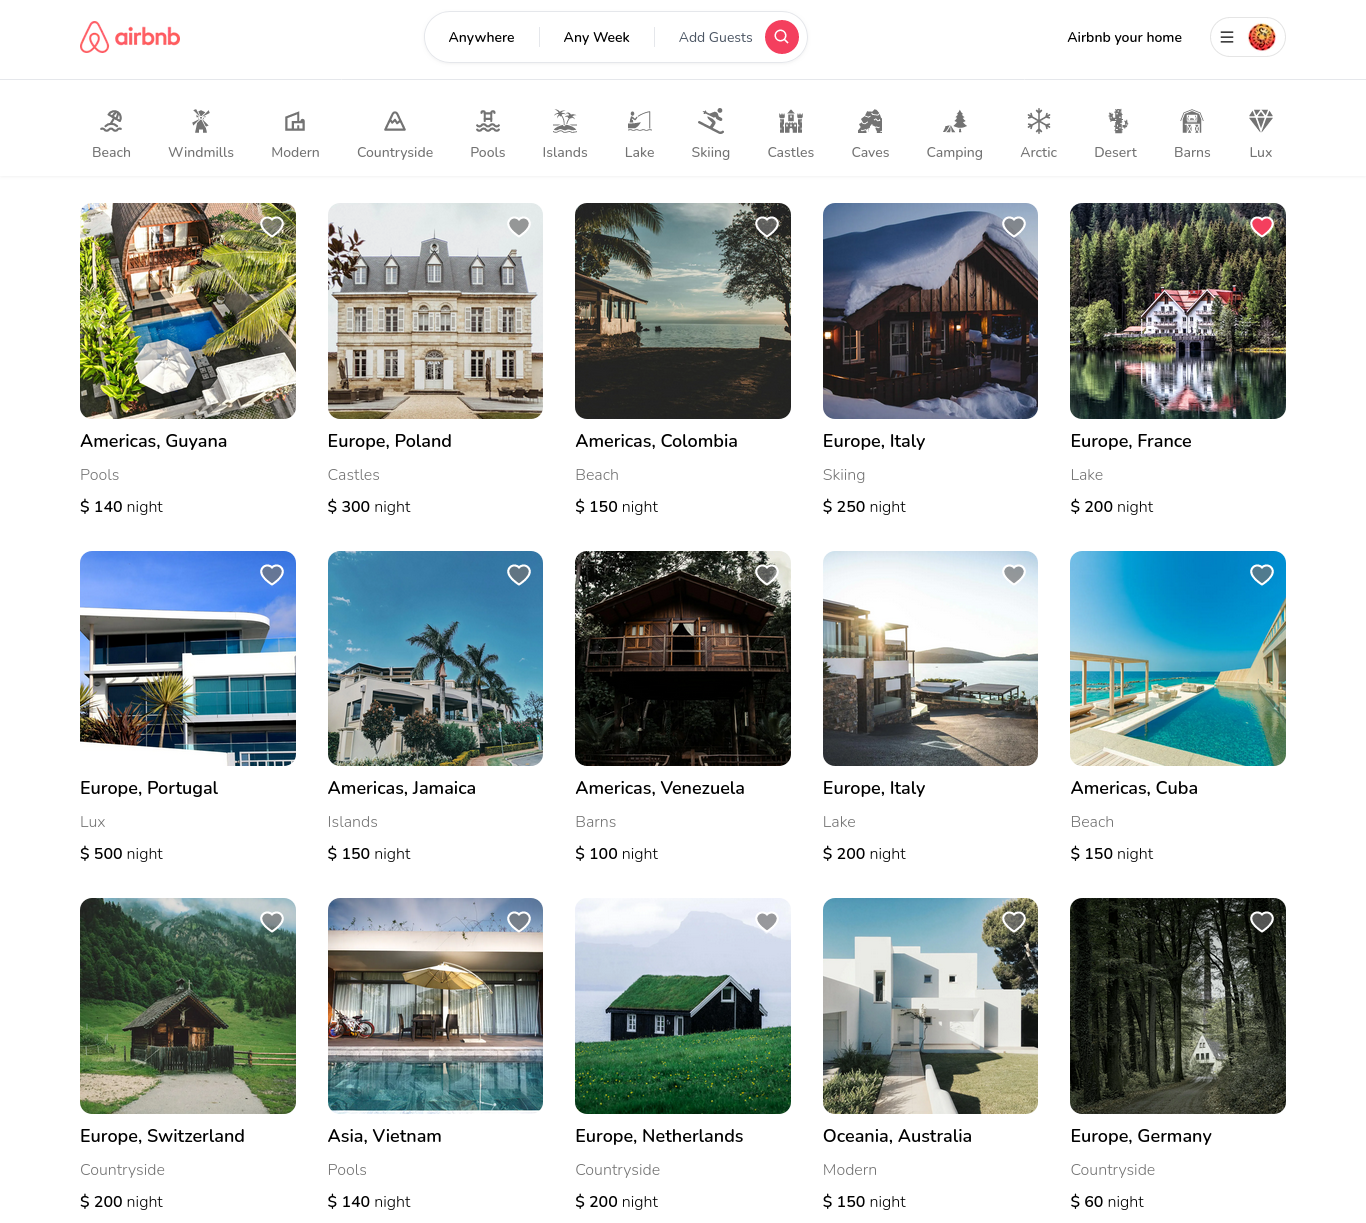The width and height of the screenshot is (1366, 1223).
Task: Click the Airbnb logo
Action: point(130,37)
